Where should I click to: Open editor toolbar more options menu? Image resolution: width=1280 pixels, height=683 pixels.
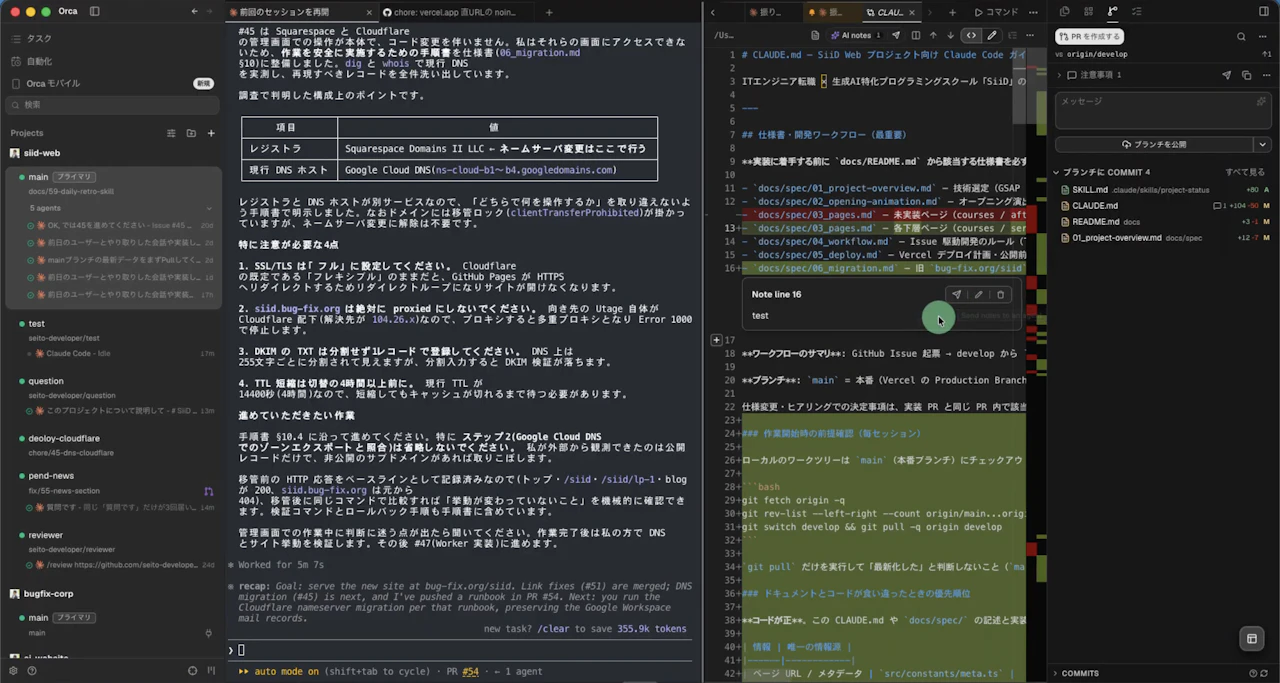[x=1031, y=35]
